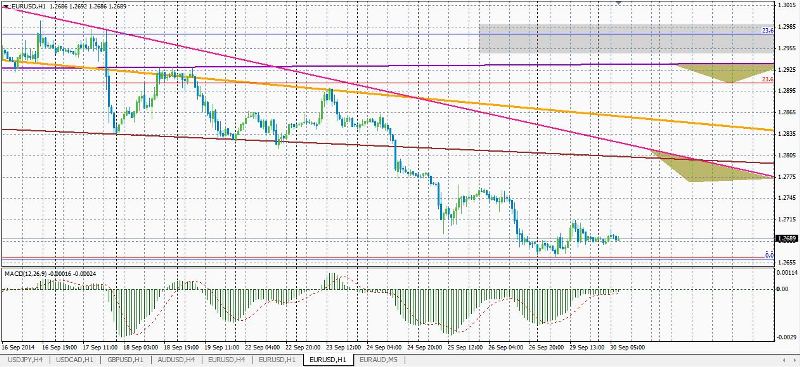Click the active bold EURUSD,H1 tab
Screen dimensions: 800x367
(x=328, y=359)
